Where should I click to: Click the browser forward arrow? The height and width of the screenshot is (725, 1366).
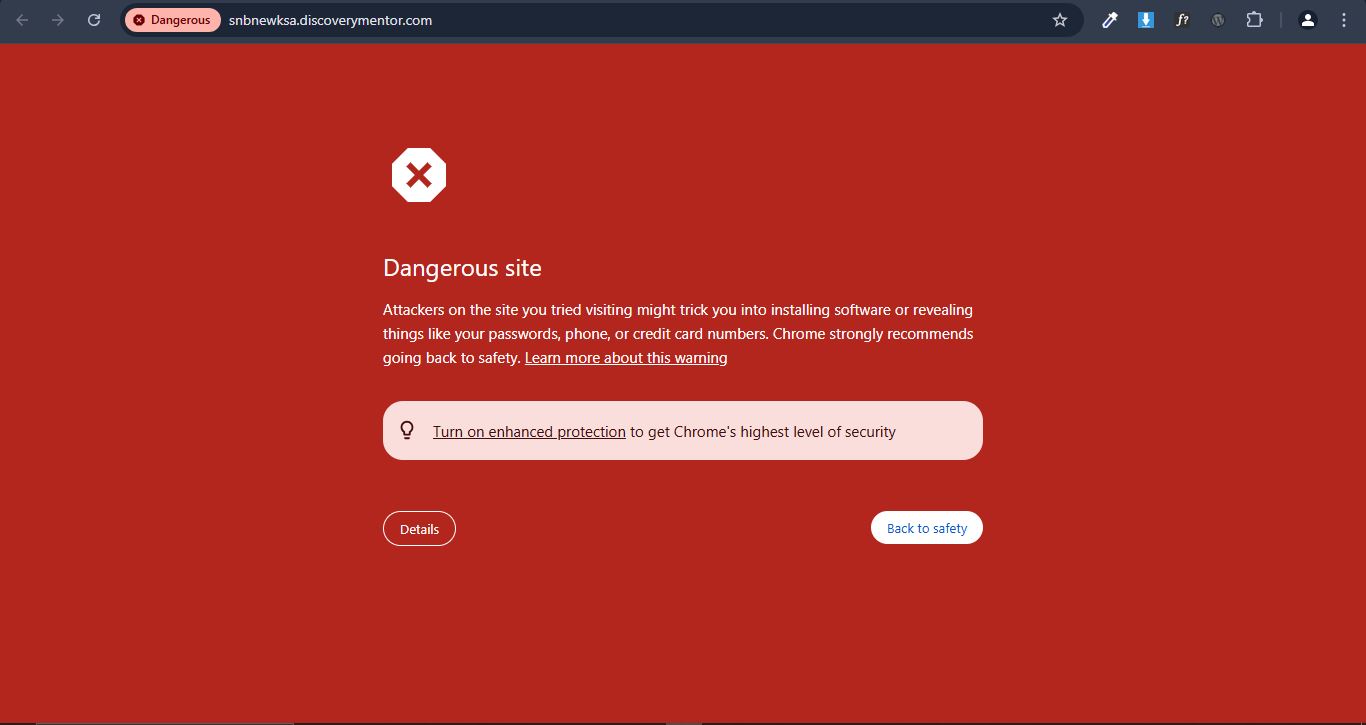pyautogui.click(x=58, y=20)
